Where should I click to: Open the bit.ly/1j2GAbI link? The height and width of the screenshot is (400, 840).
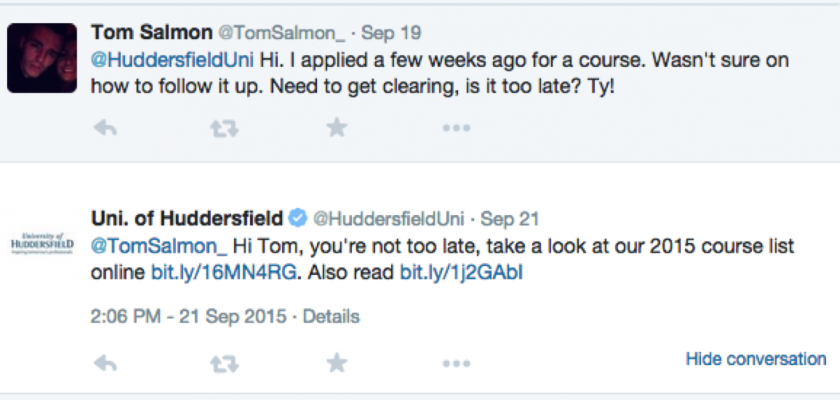point(462,271)
